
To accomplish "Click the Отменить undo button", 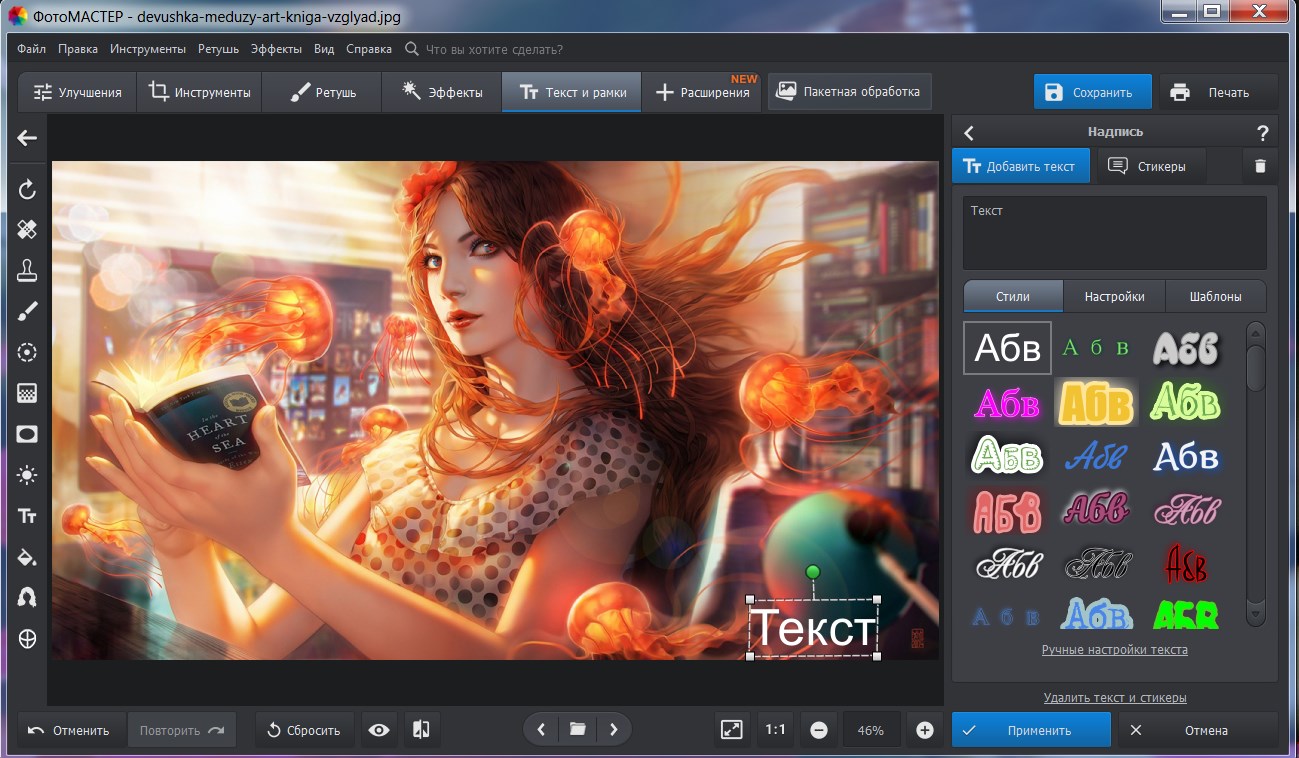I will click(x=72, y=730).
